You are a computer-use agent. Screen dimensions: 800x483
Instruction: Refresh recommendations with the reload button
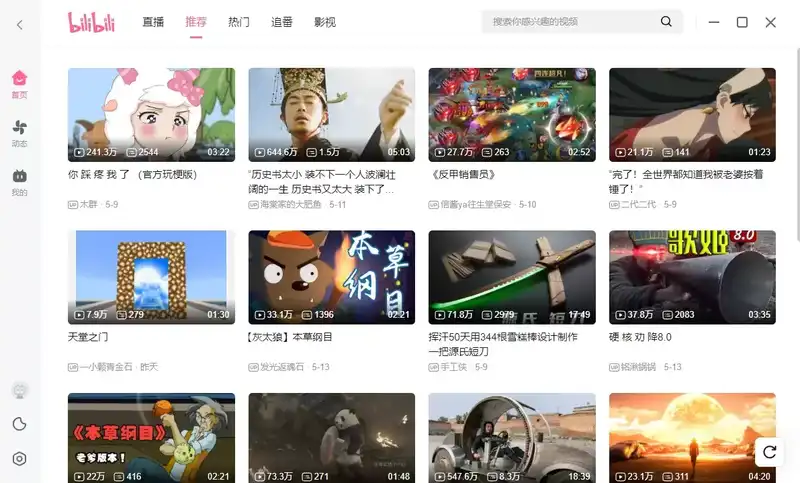pos(769,451)
